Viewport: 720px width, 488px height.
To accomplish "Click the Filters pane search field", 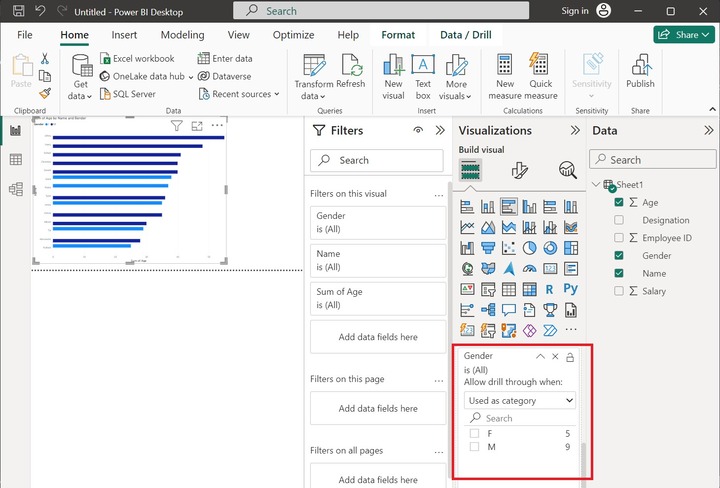I will point(376,160).
